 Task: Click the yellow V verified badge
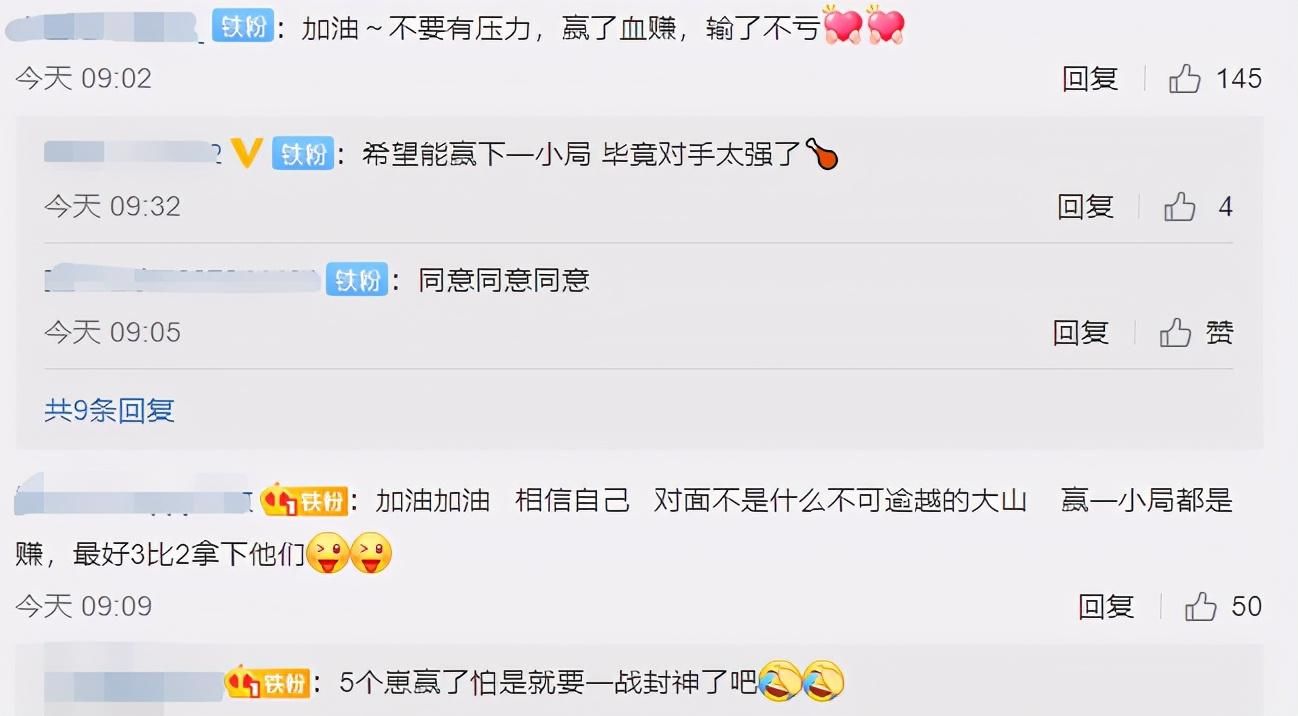(246, 153)
